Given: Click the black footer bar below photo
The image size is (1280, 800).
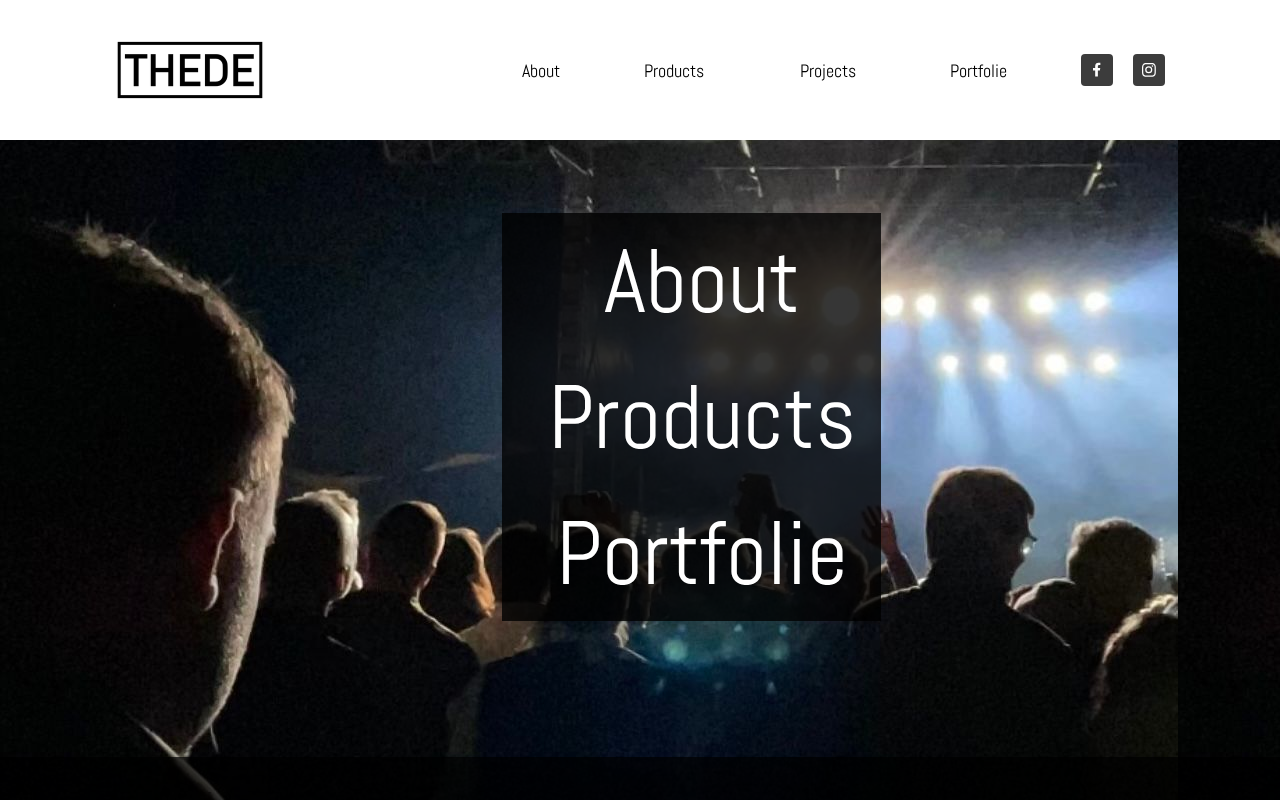Looking at the screenshot, I should coord(640,778).
